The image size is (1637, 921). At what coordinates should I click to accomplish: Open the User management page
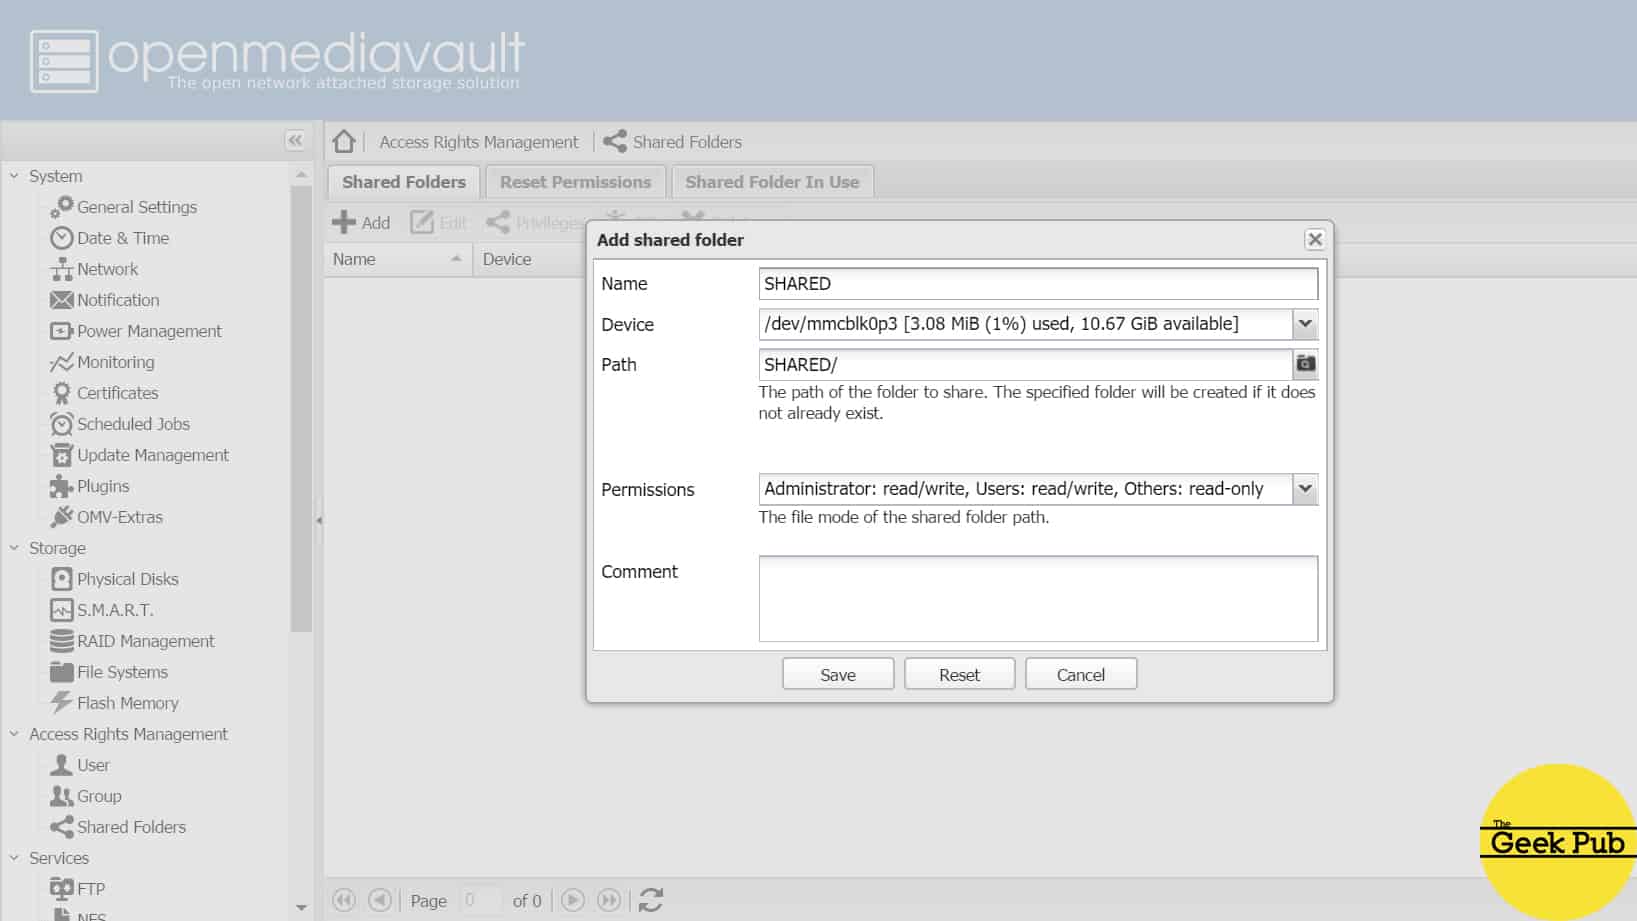click(80, 765)
